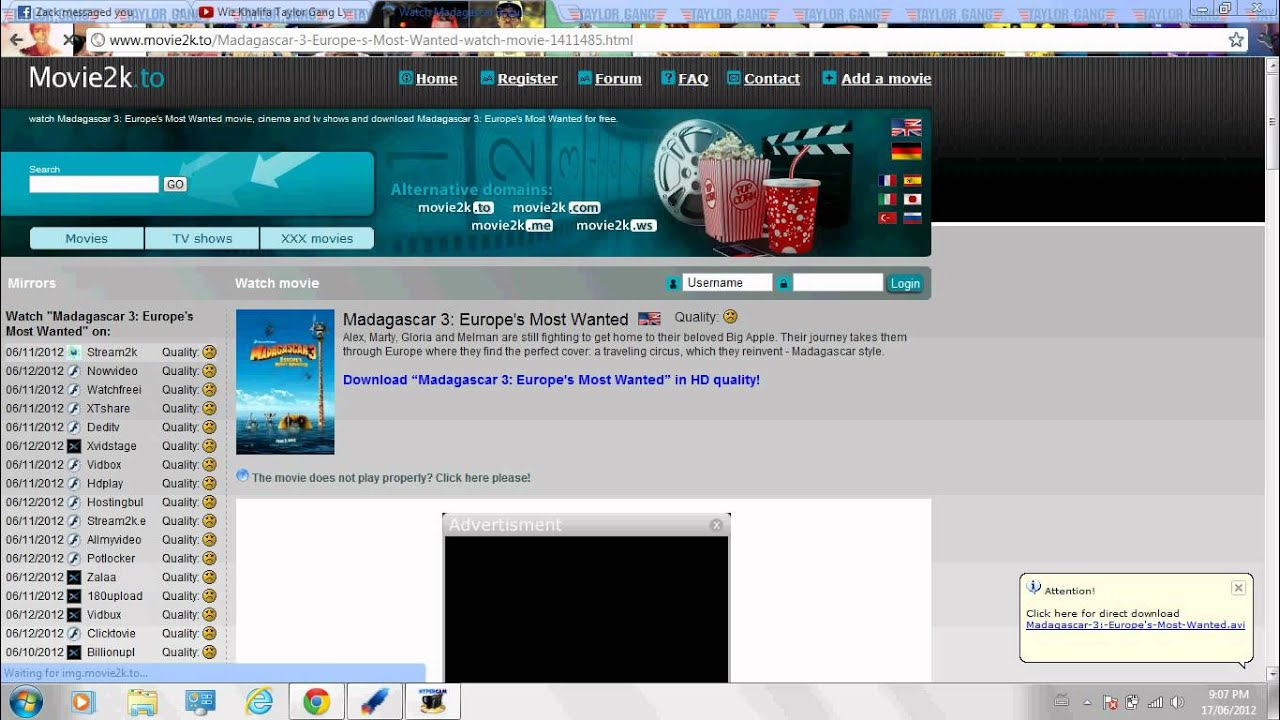
Task: Open the TV shows tab
Action: point(202,238)
